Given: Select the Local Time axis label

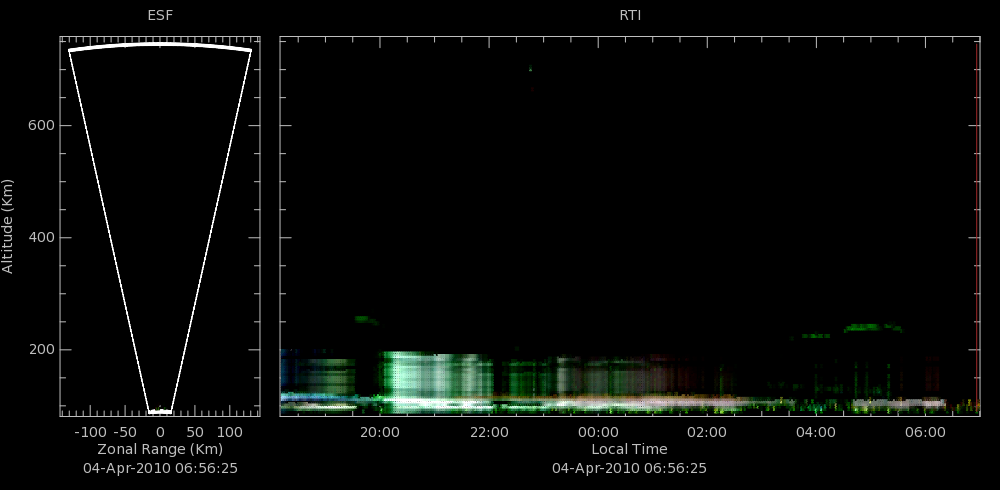Looking at the screenshot, I should [x=629, y=449].
